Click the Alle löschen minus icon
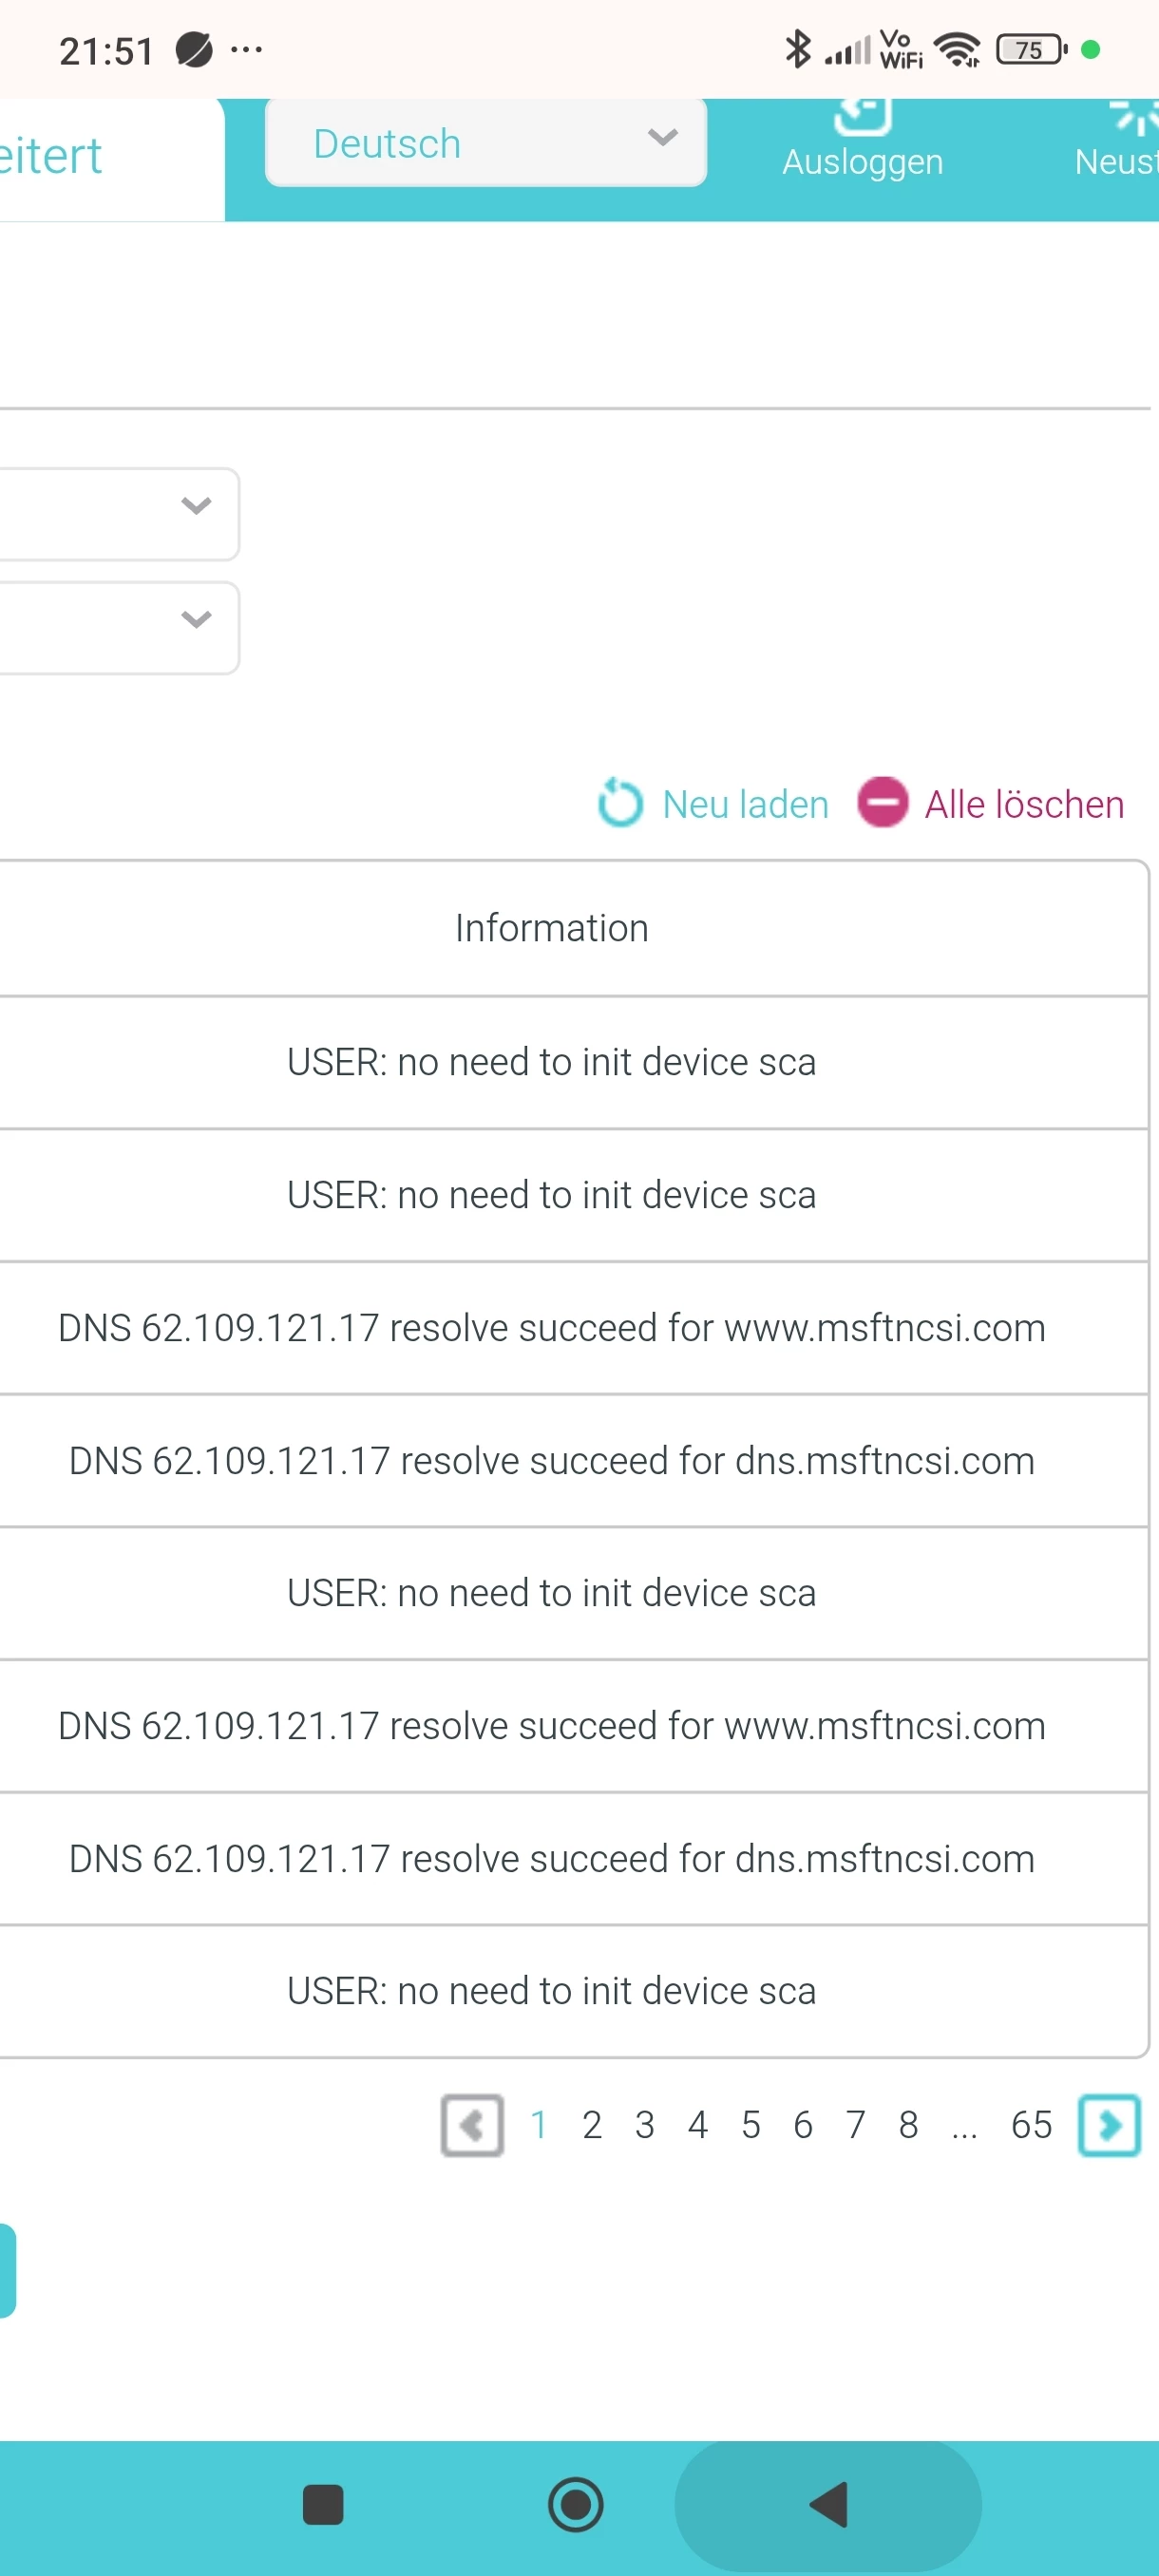The height and width of the screenshot is (2576, 1159). tap(882, 803)
